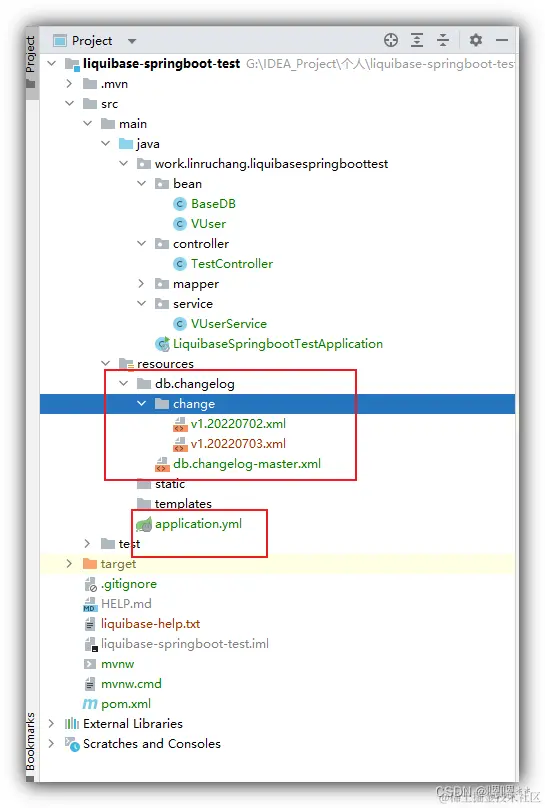The height and width of the screenshot is (808, 545).
Task: Click the liquibase-help.txt file icon
Action: [x=90, y=624]
